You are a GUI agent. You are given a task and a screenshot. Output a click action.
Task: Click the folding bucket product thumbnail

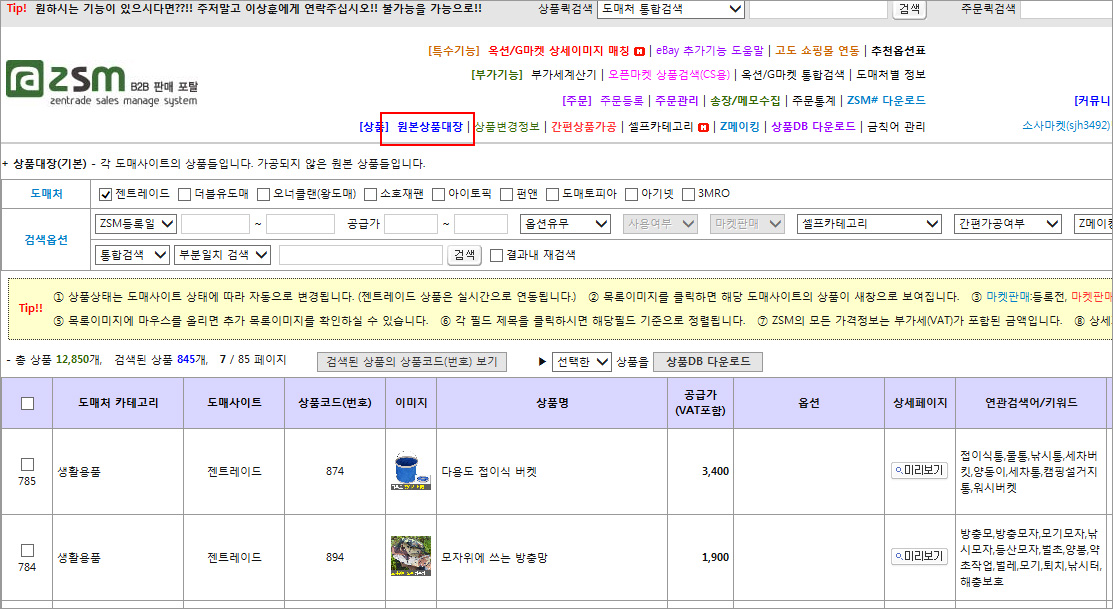tap(410, 471)
